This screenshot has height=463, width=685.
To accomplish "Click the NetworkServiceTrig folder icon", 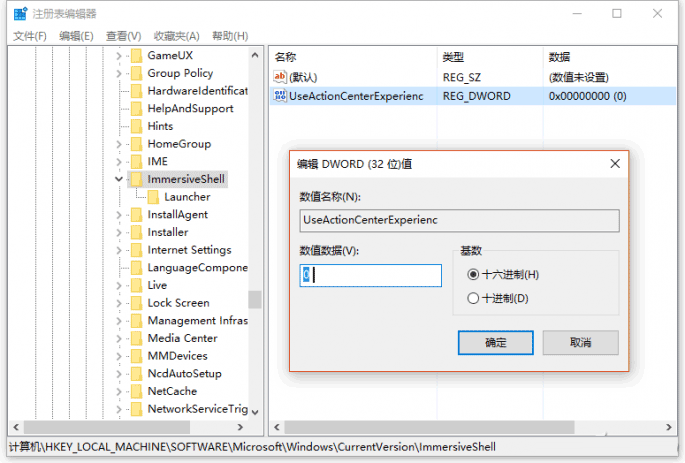I will [137, 409].
